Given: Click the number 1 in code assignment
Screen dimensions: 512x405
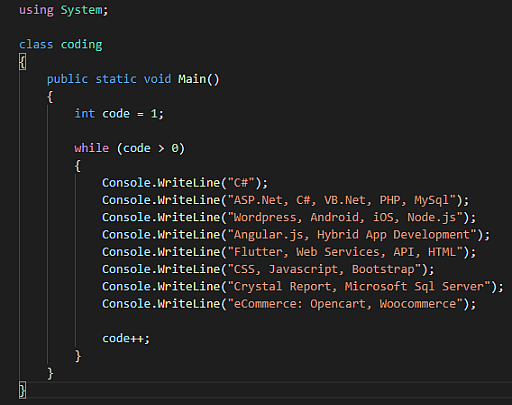Looking at the screenshot, I should tap(154, 114).
